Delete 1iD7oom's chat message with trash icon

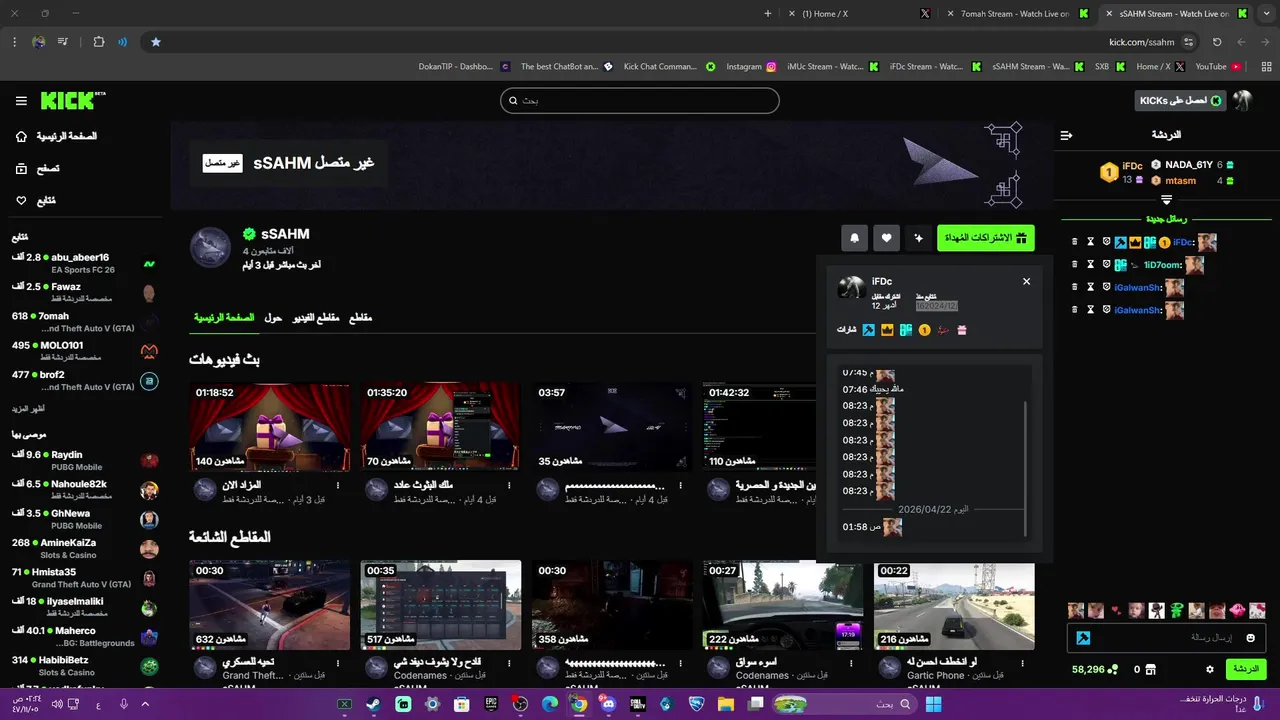(x=1074, y=265)
